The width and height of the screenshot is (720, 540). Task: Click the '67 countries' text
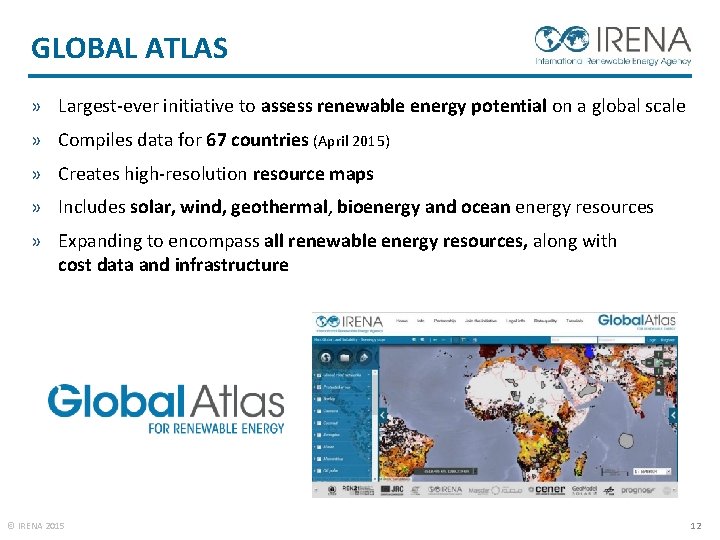257,140
